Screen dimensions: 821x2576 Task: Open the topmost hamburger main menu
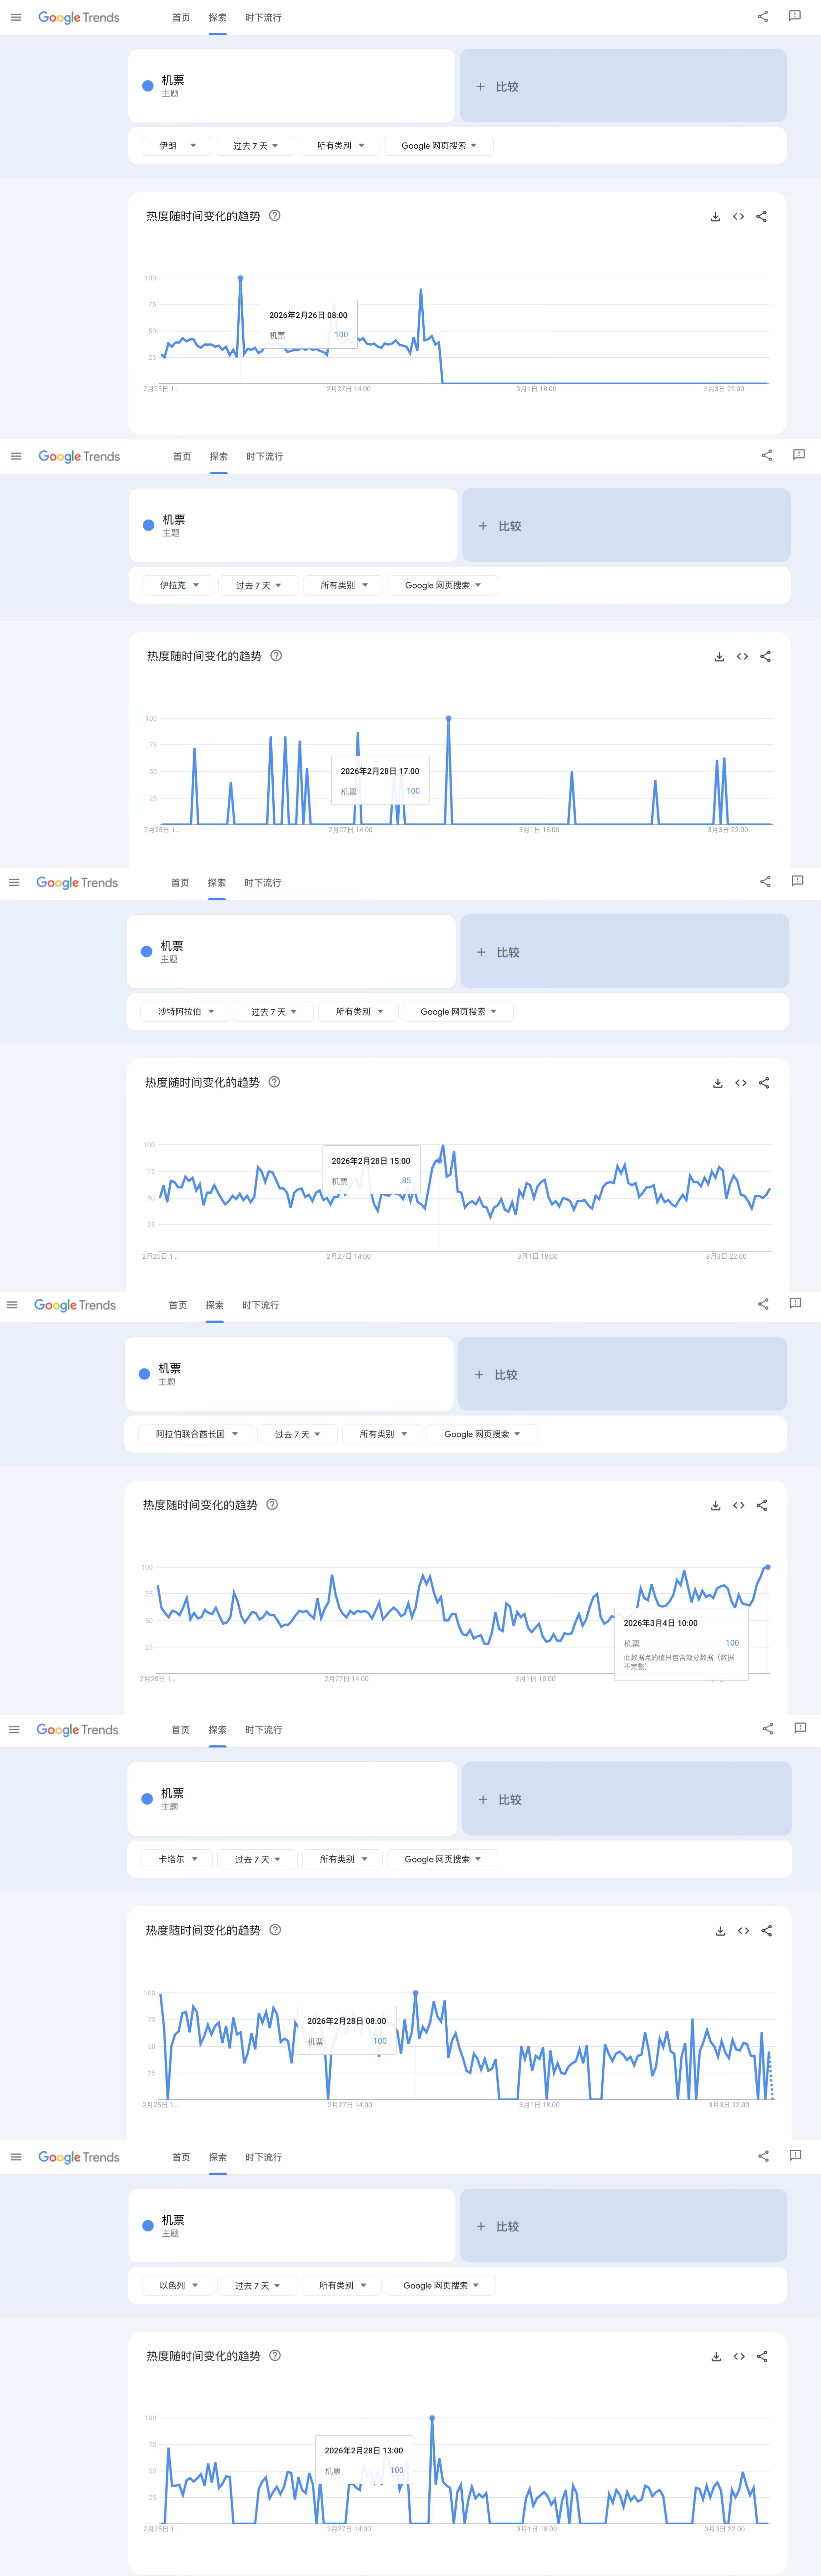(16, 17)
